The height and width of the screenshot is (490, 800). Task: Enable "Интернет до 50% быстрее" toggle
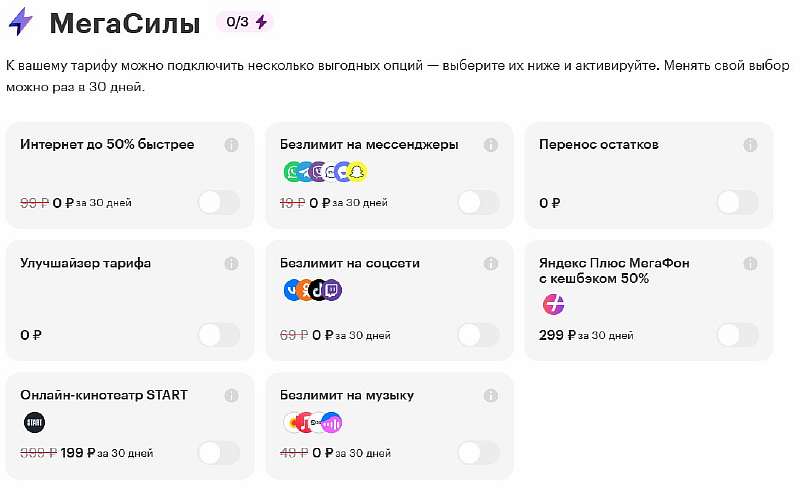coord(218,203)
